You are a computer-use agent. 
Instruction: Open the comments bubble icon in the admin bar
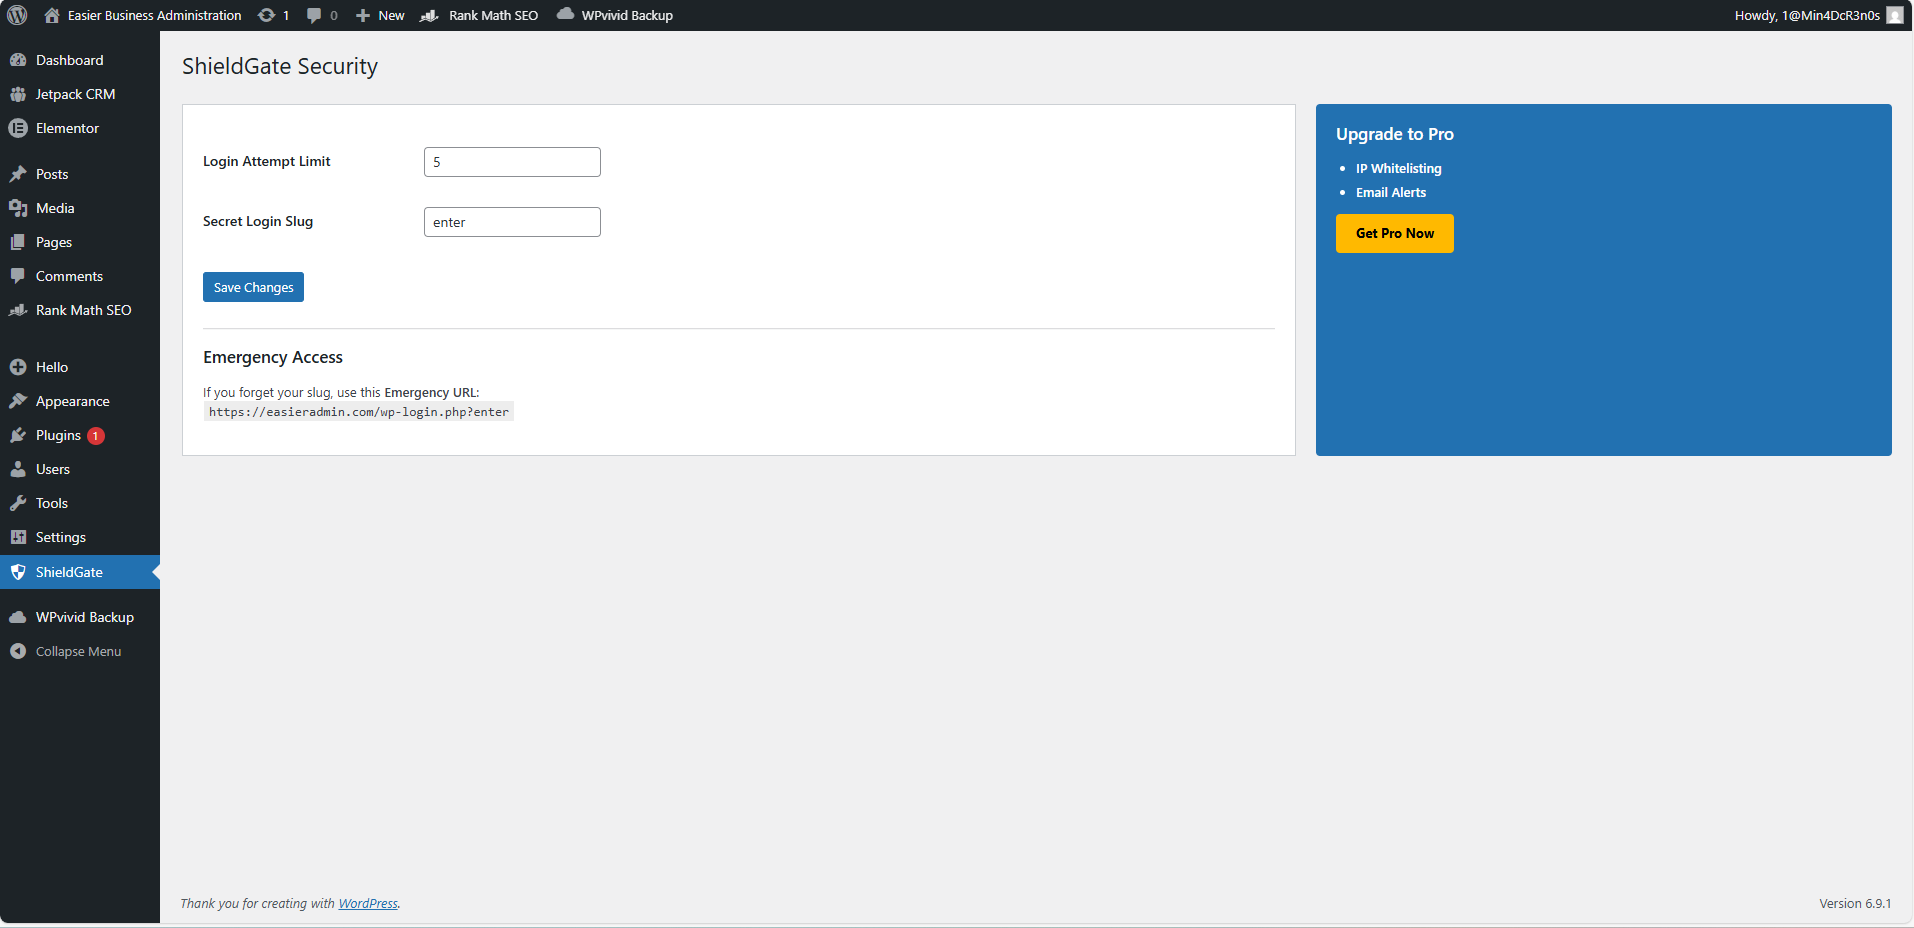point(314,15)
